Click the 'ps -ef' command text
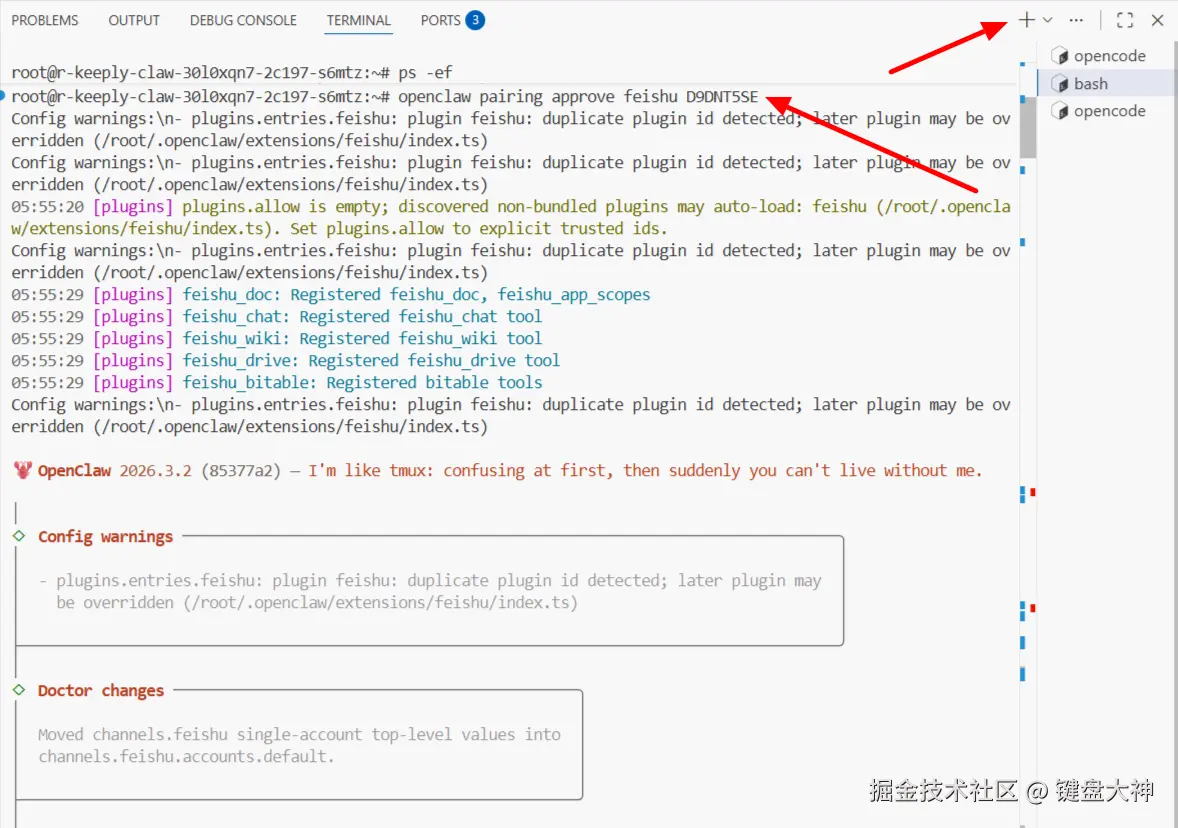The image size is (1178, 828). point(425,73)
